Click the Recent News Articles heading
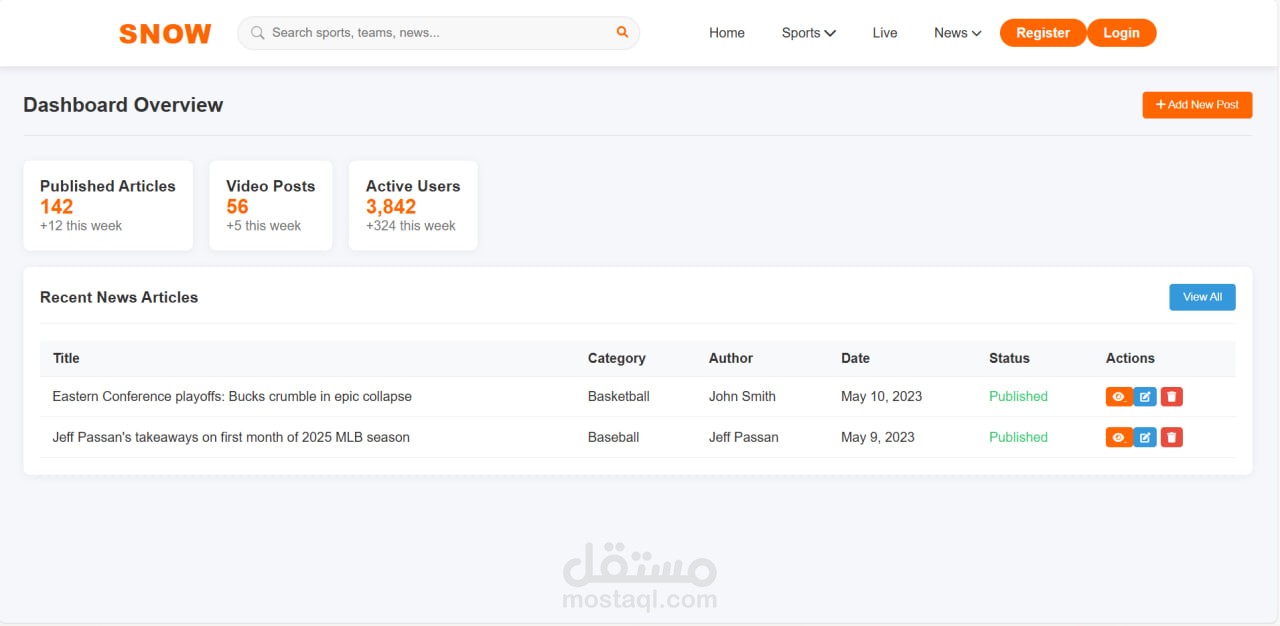Screen dimensions: 1280x626 (119, 297)
